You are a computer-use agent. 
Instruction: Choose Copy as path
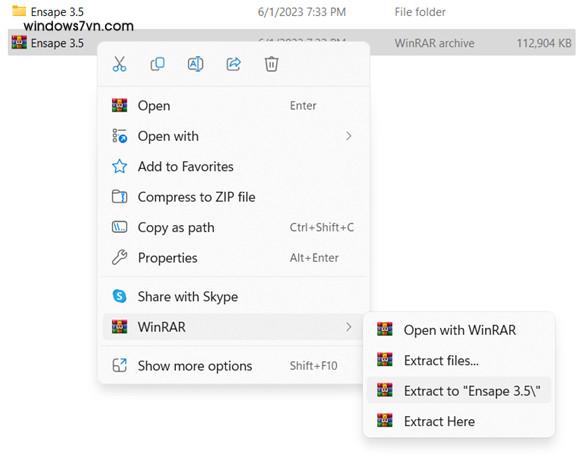234,227
